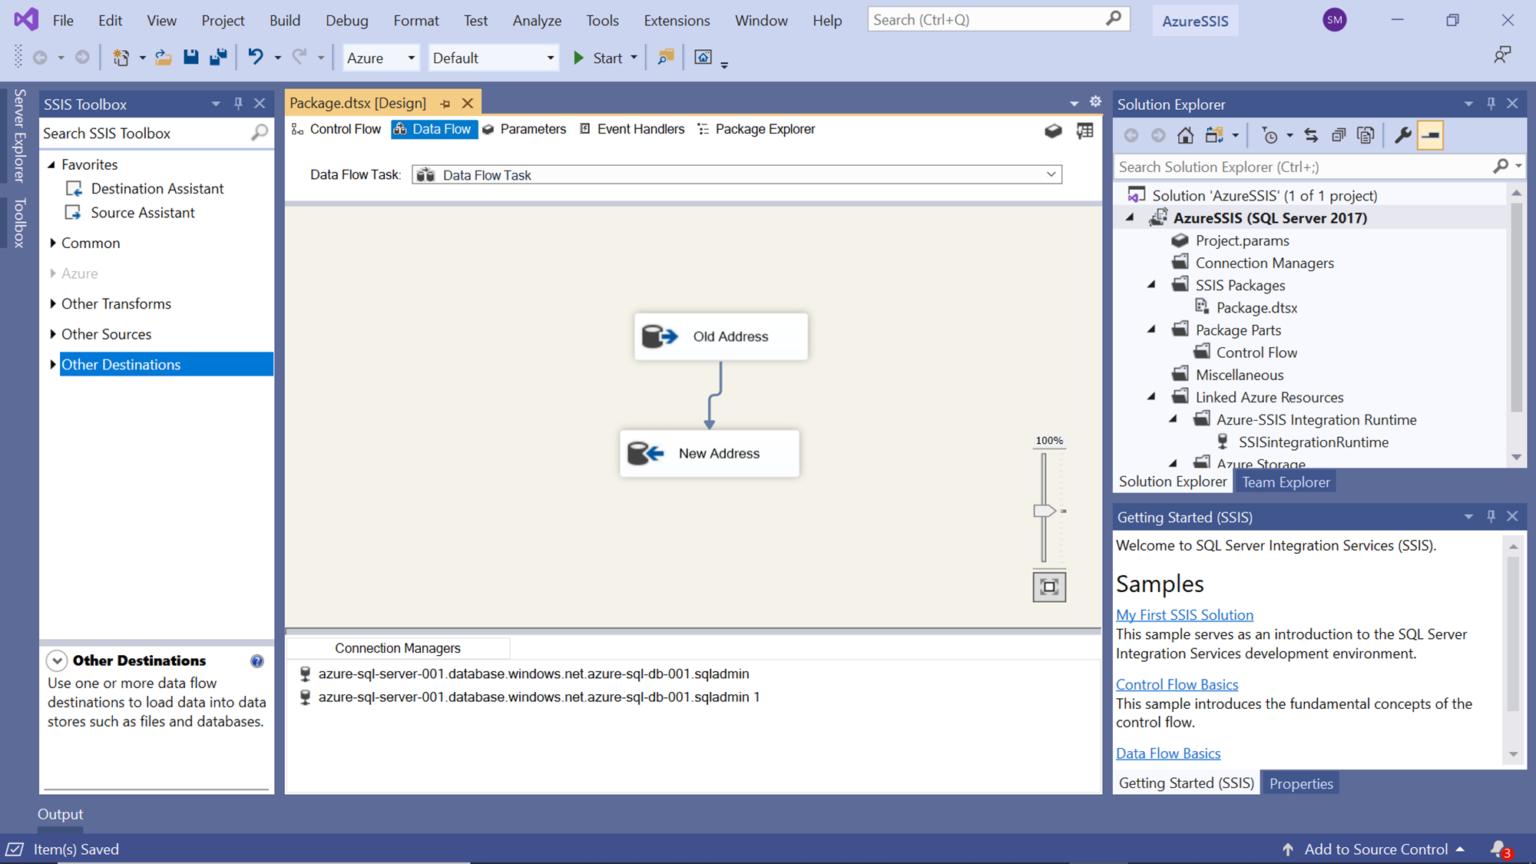This screenshot has width=1536, height=864.
Task: Open the Data Flow Basics sample link
Action: [1168, 753]
